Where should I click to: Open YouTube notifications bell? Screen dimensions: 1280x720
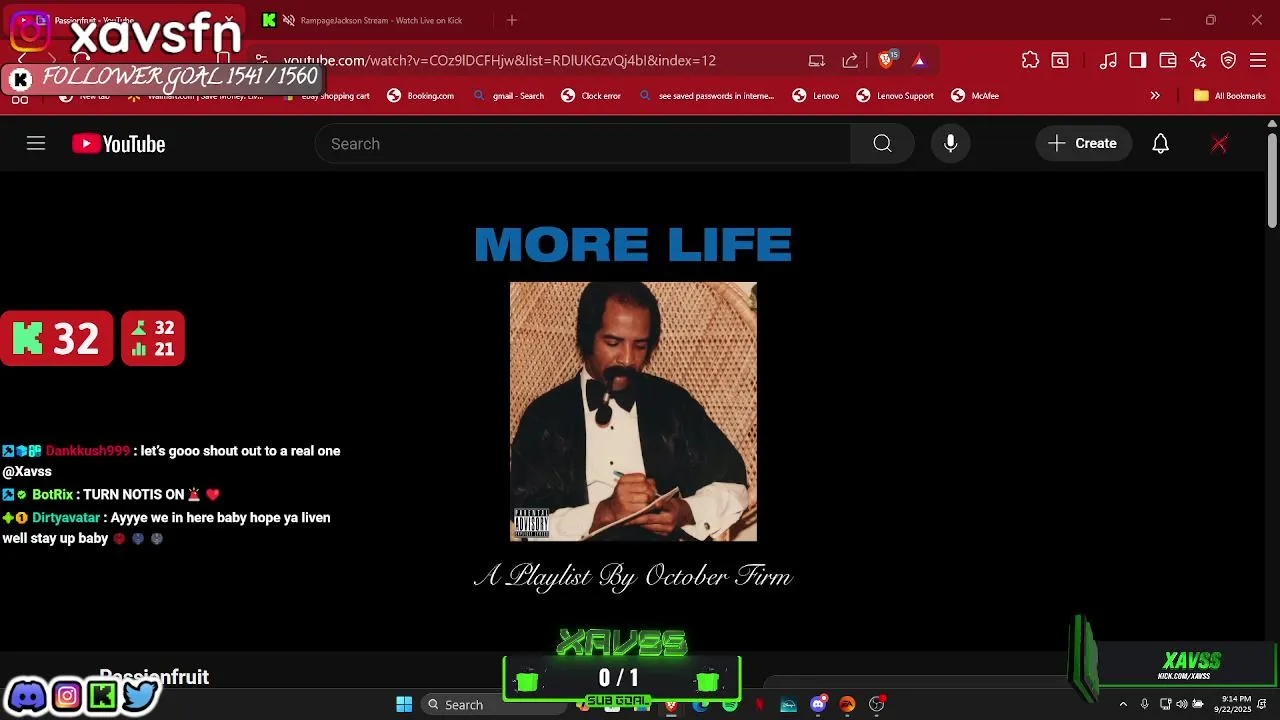(1160, 144)
